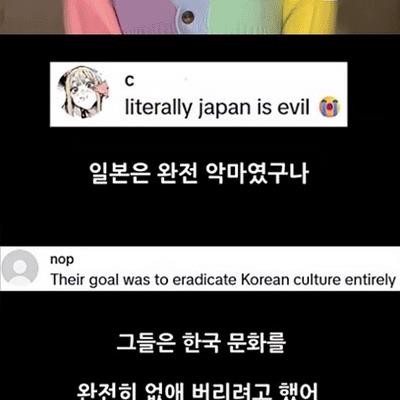Screen dimensions: 400x400
Task: Click the gray default profile avatar
Action: coord(20,269)
